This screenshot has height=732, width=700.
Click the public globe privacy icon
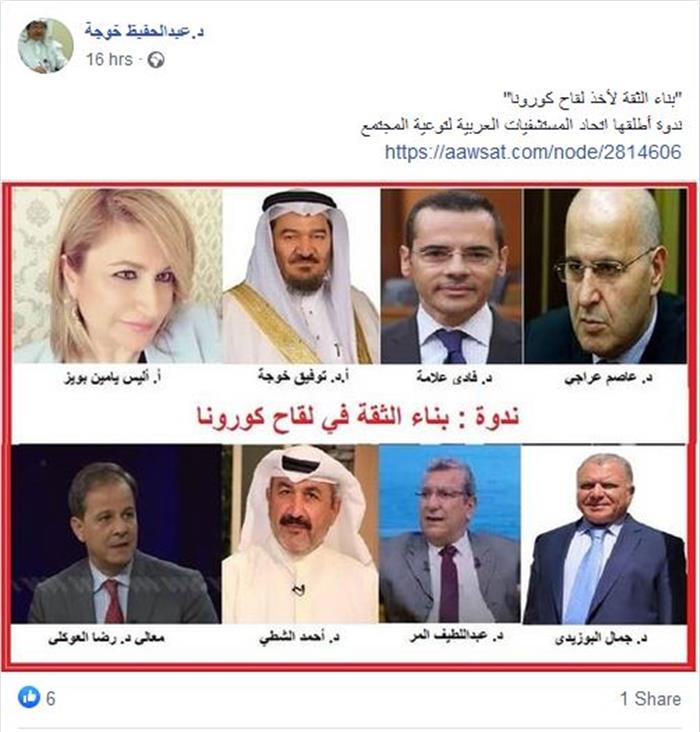click(x=156, y=60)
